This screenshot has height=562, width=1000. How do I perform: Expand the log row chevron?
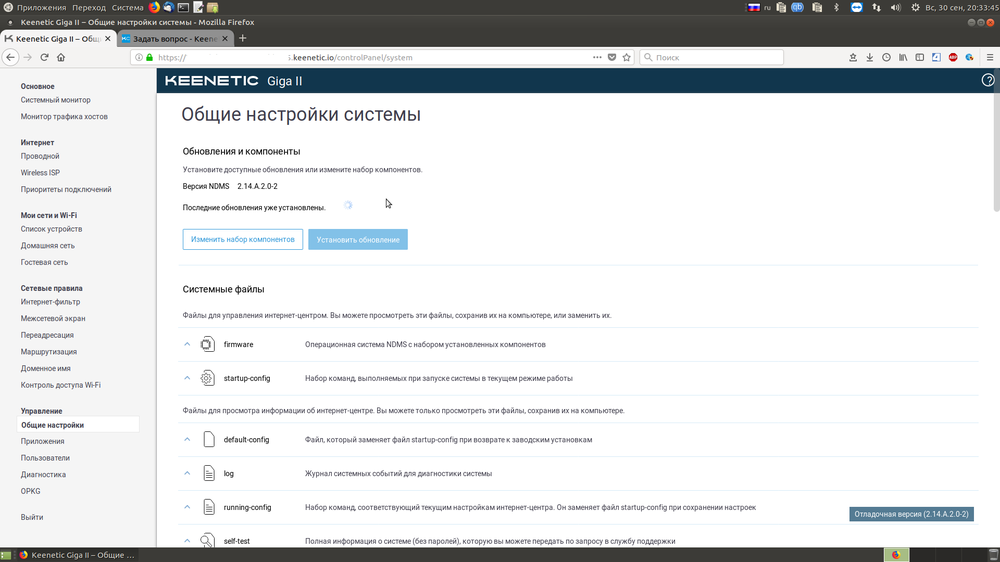click(x=188, y=473)
